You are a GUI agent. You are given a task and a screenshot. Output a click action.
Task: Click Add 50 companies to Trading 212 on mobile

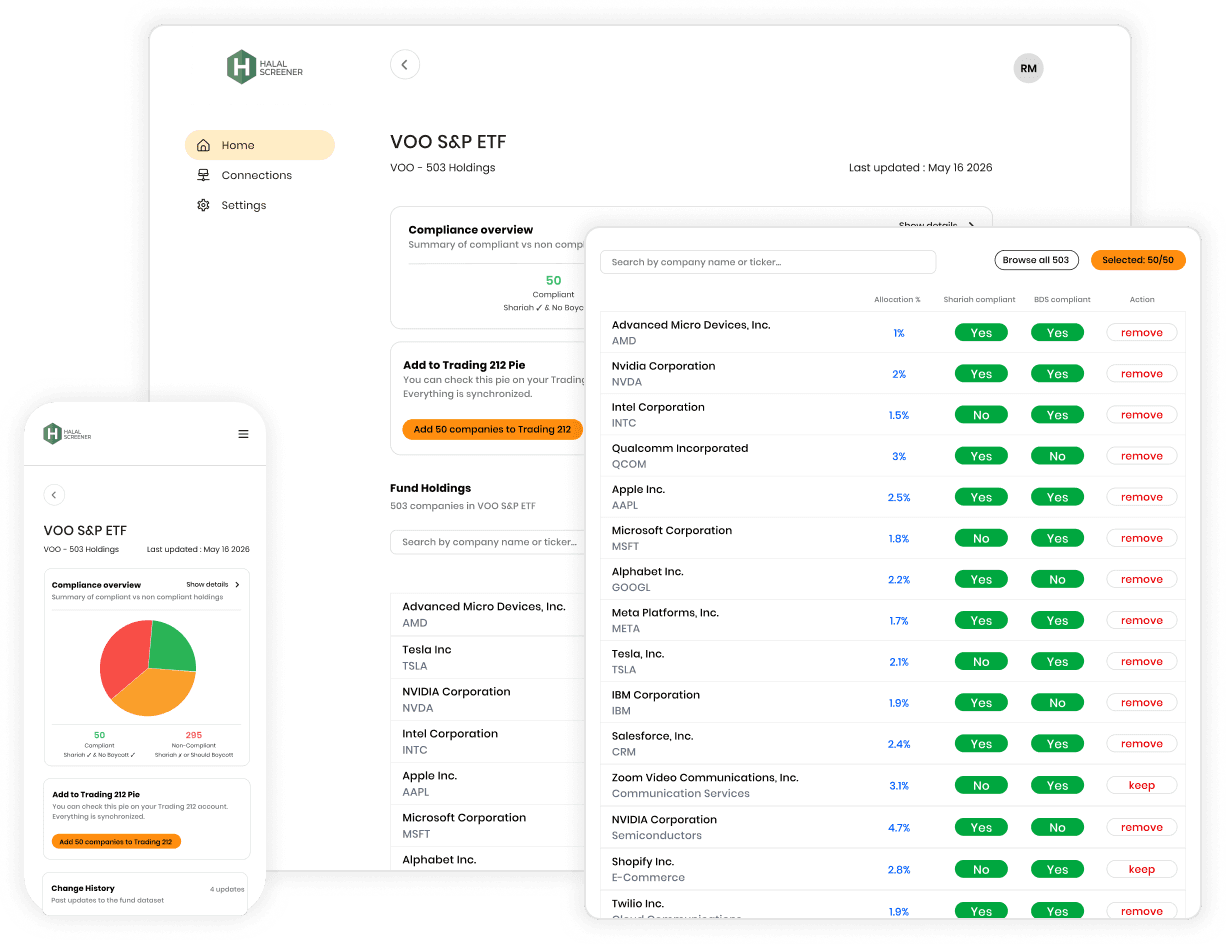[x=116, y=842]
